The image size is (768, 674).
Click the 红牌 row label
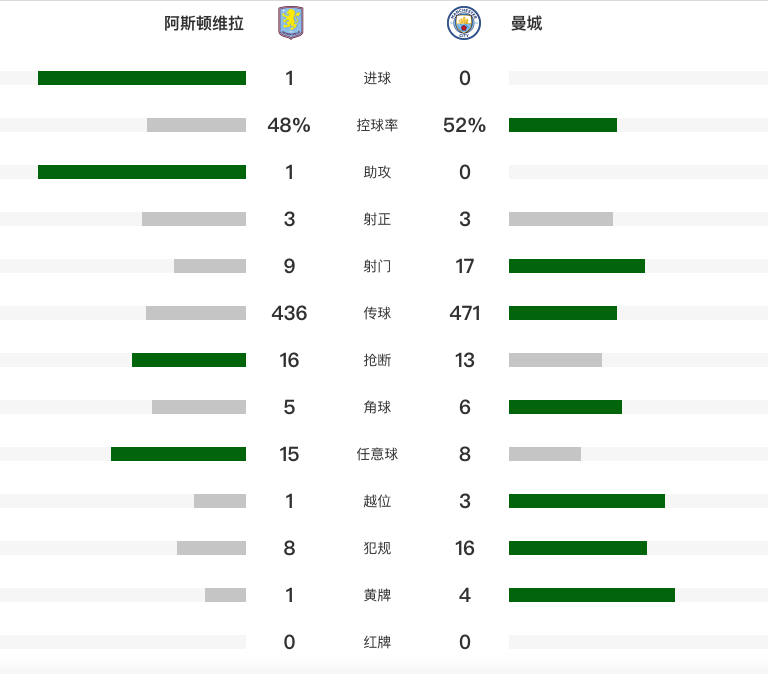click(377, 642)
